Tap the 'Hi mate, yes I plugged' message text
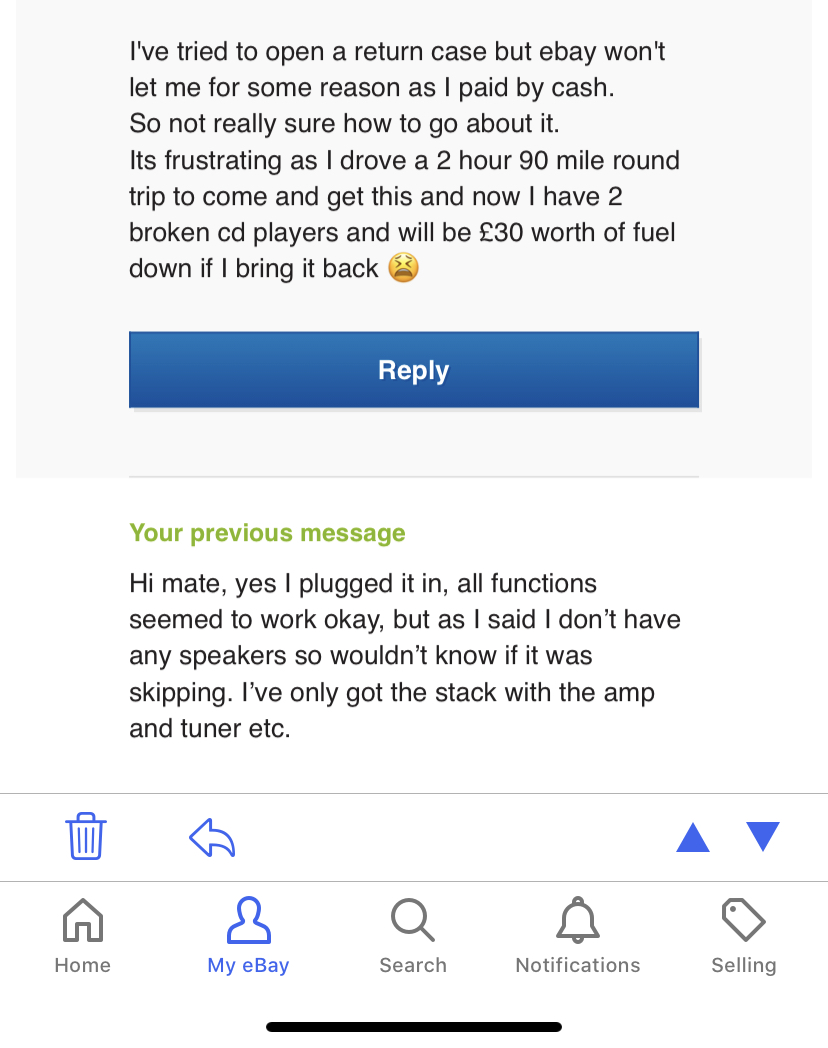Screen dimensions: 828x1048 (x=405, y=656)
